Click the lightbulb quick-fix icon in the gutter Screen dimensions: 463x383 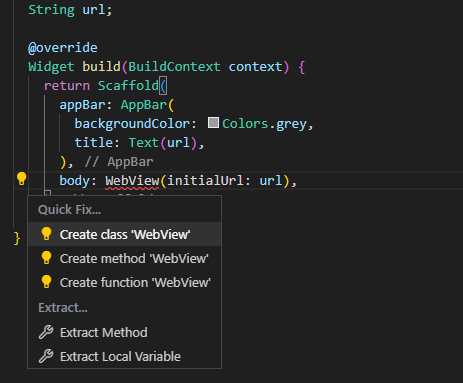click(22, 179)
